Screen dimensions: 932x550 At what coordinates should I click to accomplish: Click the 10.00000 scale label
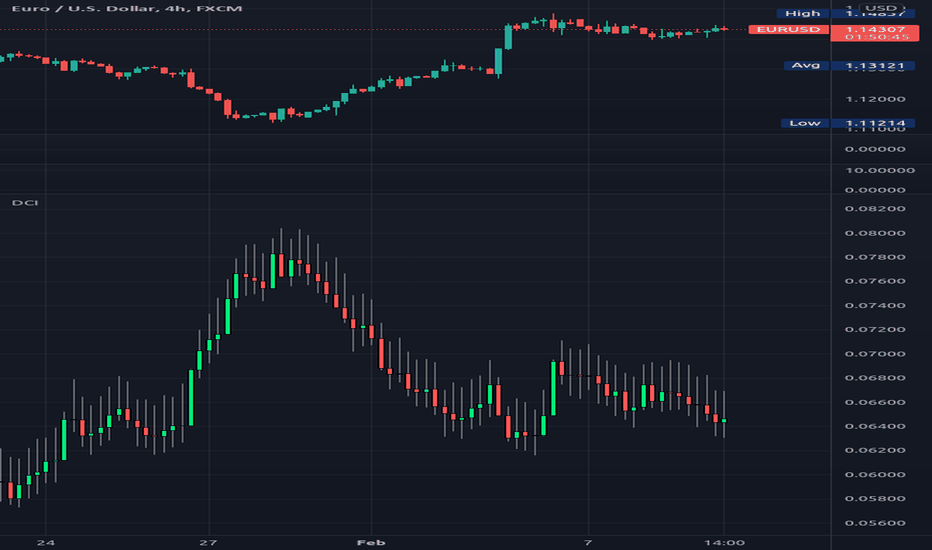click(x=880, y=171)
